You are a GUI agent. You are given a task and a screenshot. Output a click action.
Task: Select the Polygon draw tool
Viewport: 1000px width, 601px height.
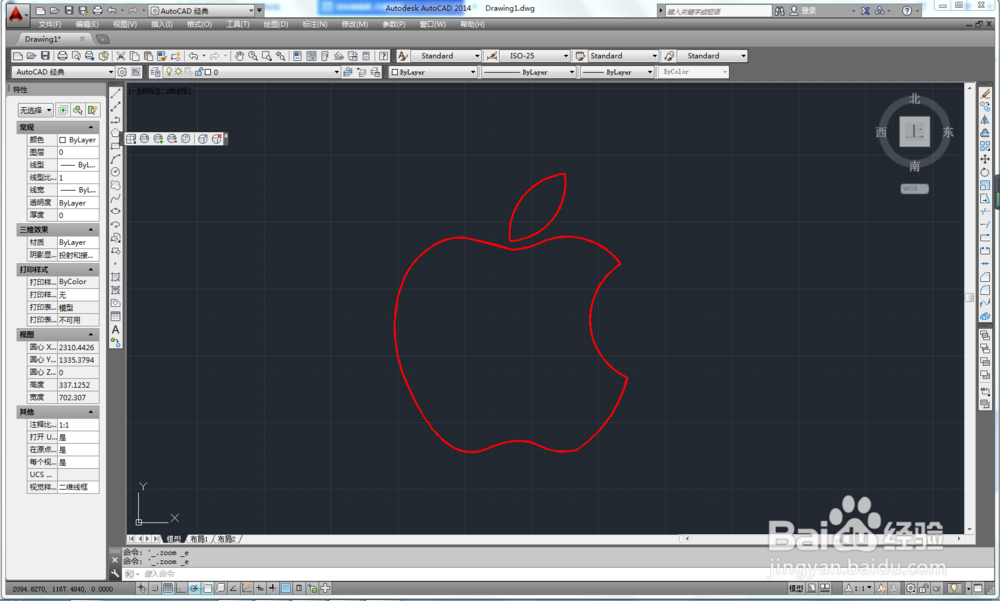(x=115, y=133)
